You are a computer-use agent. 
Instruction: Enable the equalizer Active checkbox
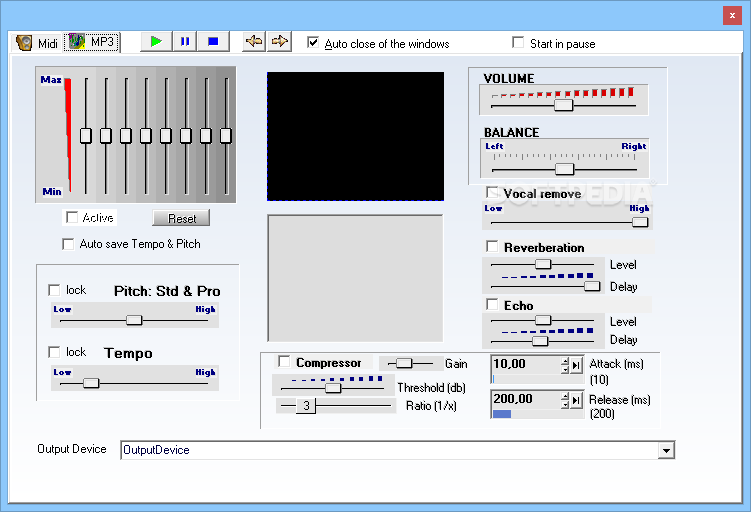click(72, 217)
